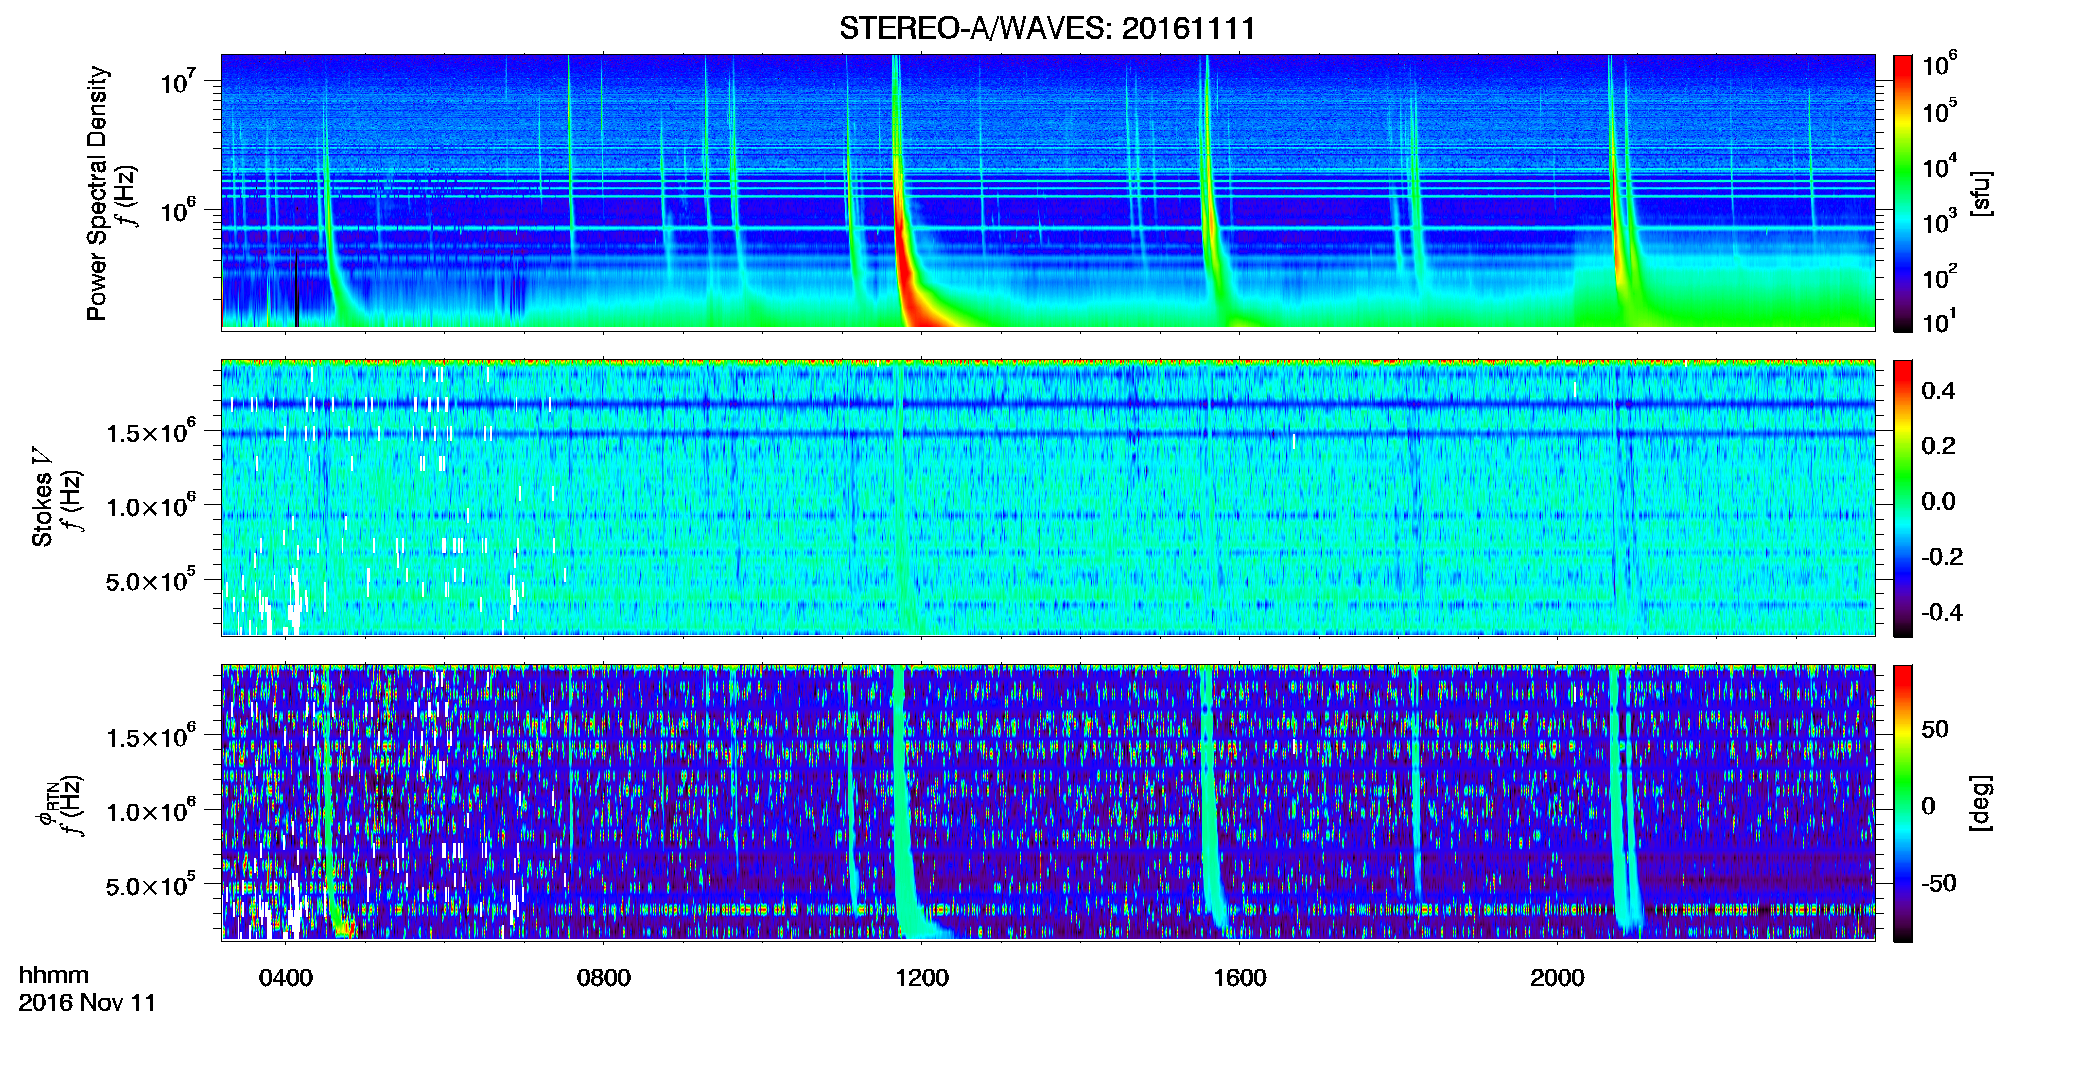Click the hhmm time format label
Screen dimensions: 2096x1080
[54, 975]
